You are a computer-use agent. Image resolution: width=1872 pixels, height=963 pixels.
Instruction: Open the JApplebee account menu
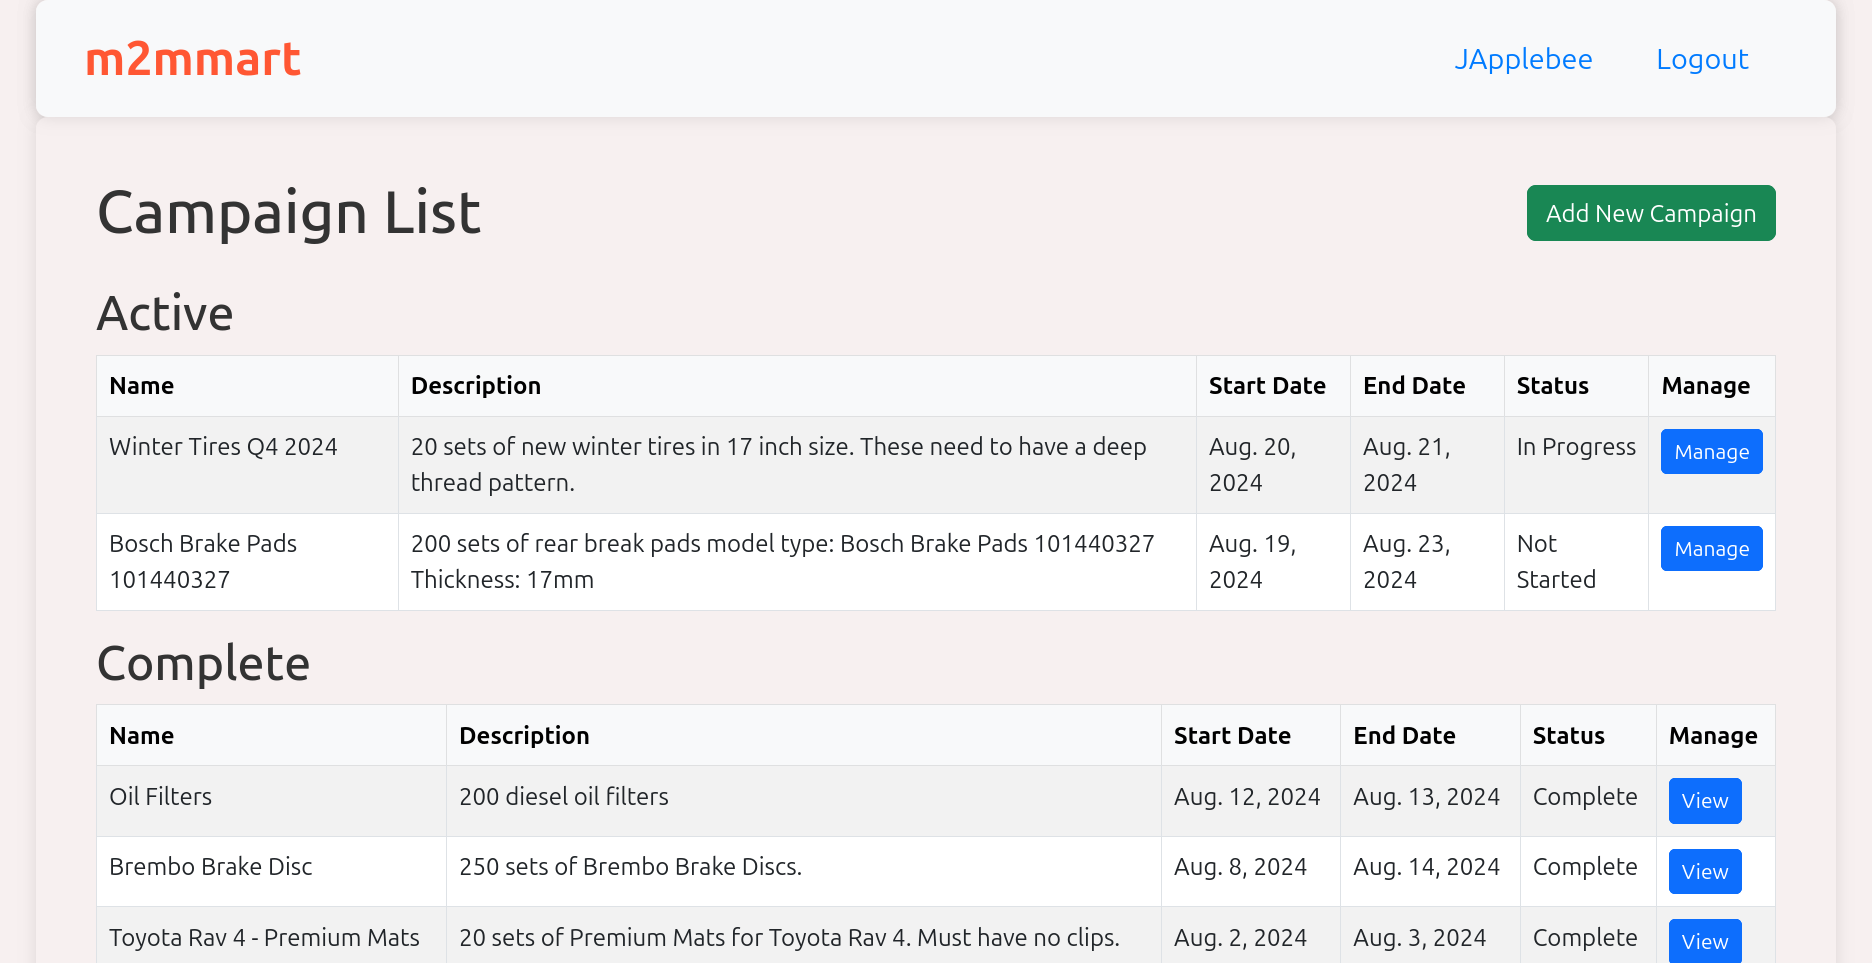point(1523,60)
